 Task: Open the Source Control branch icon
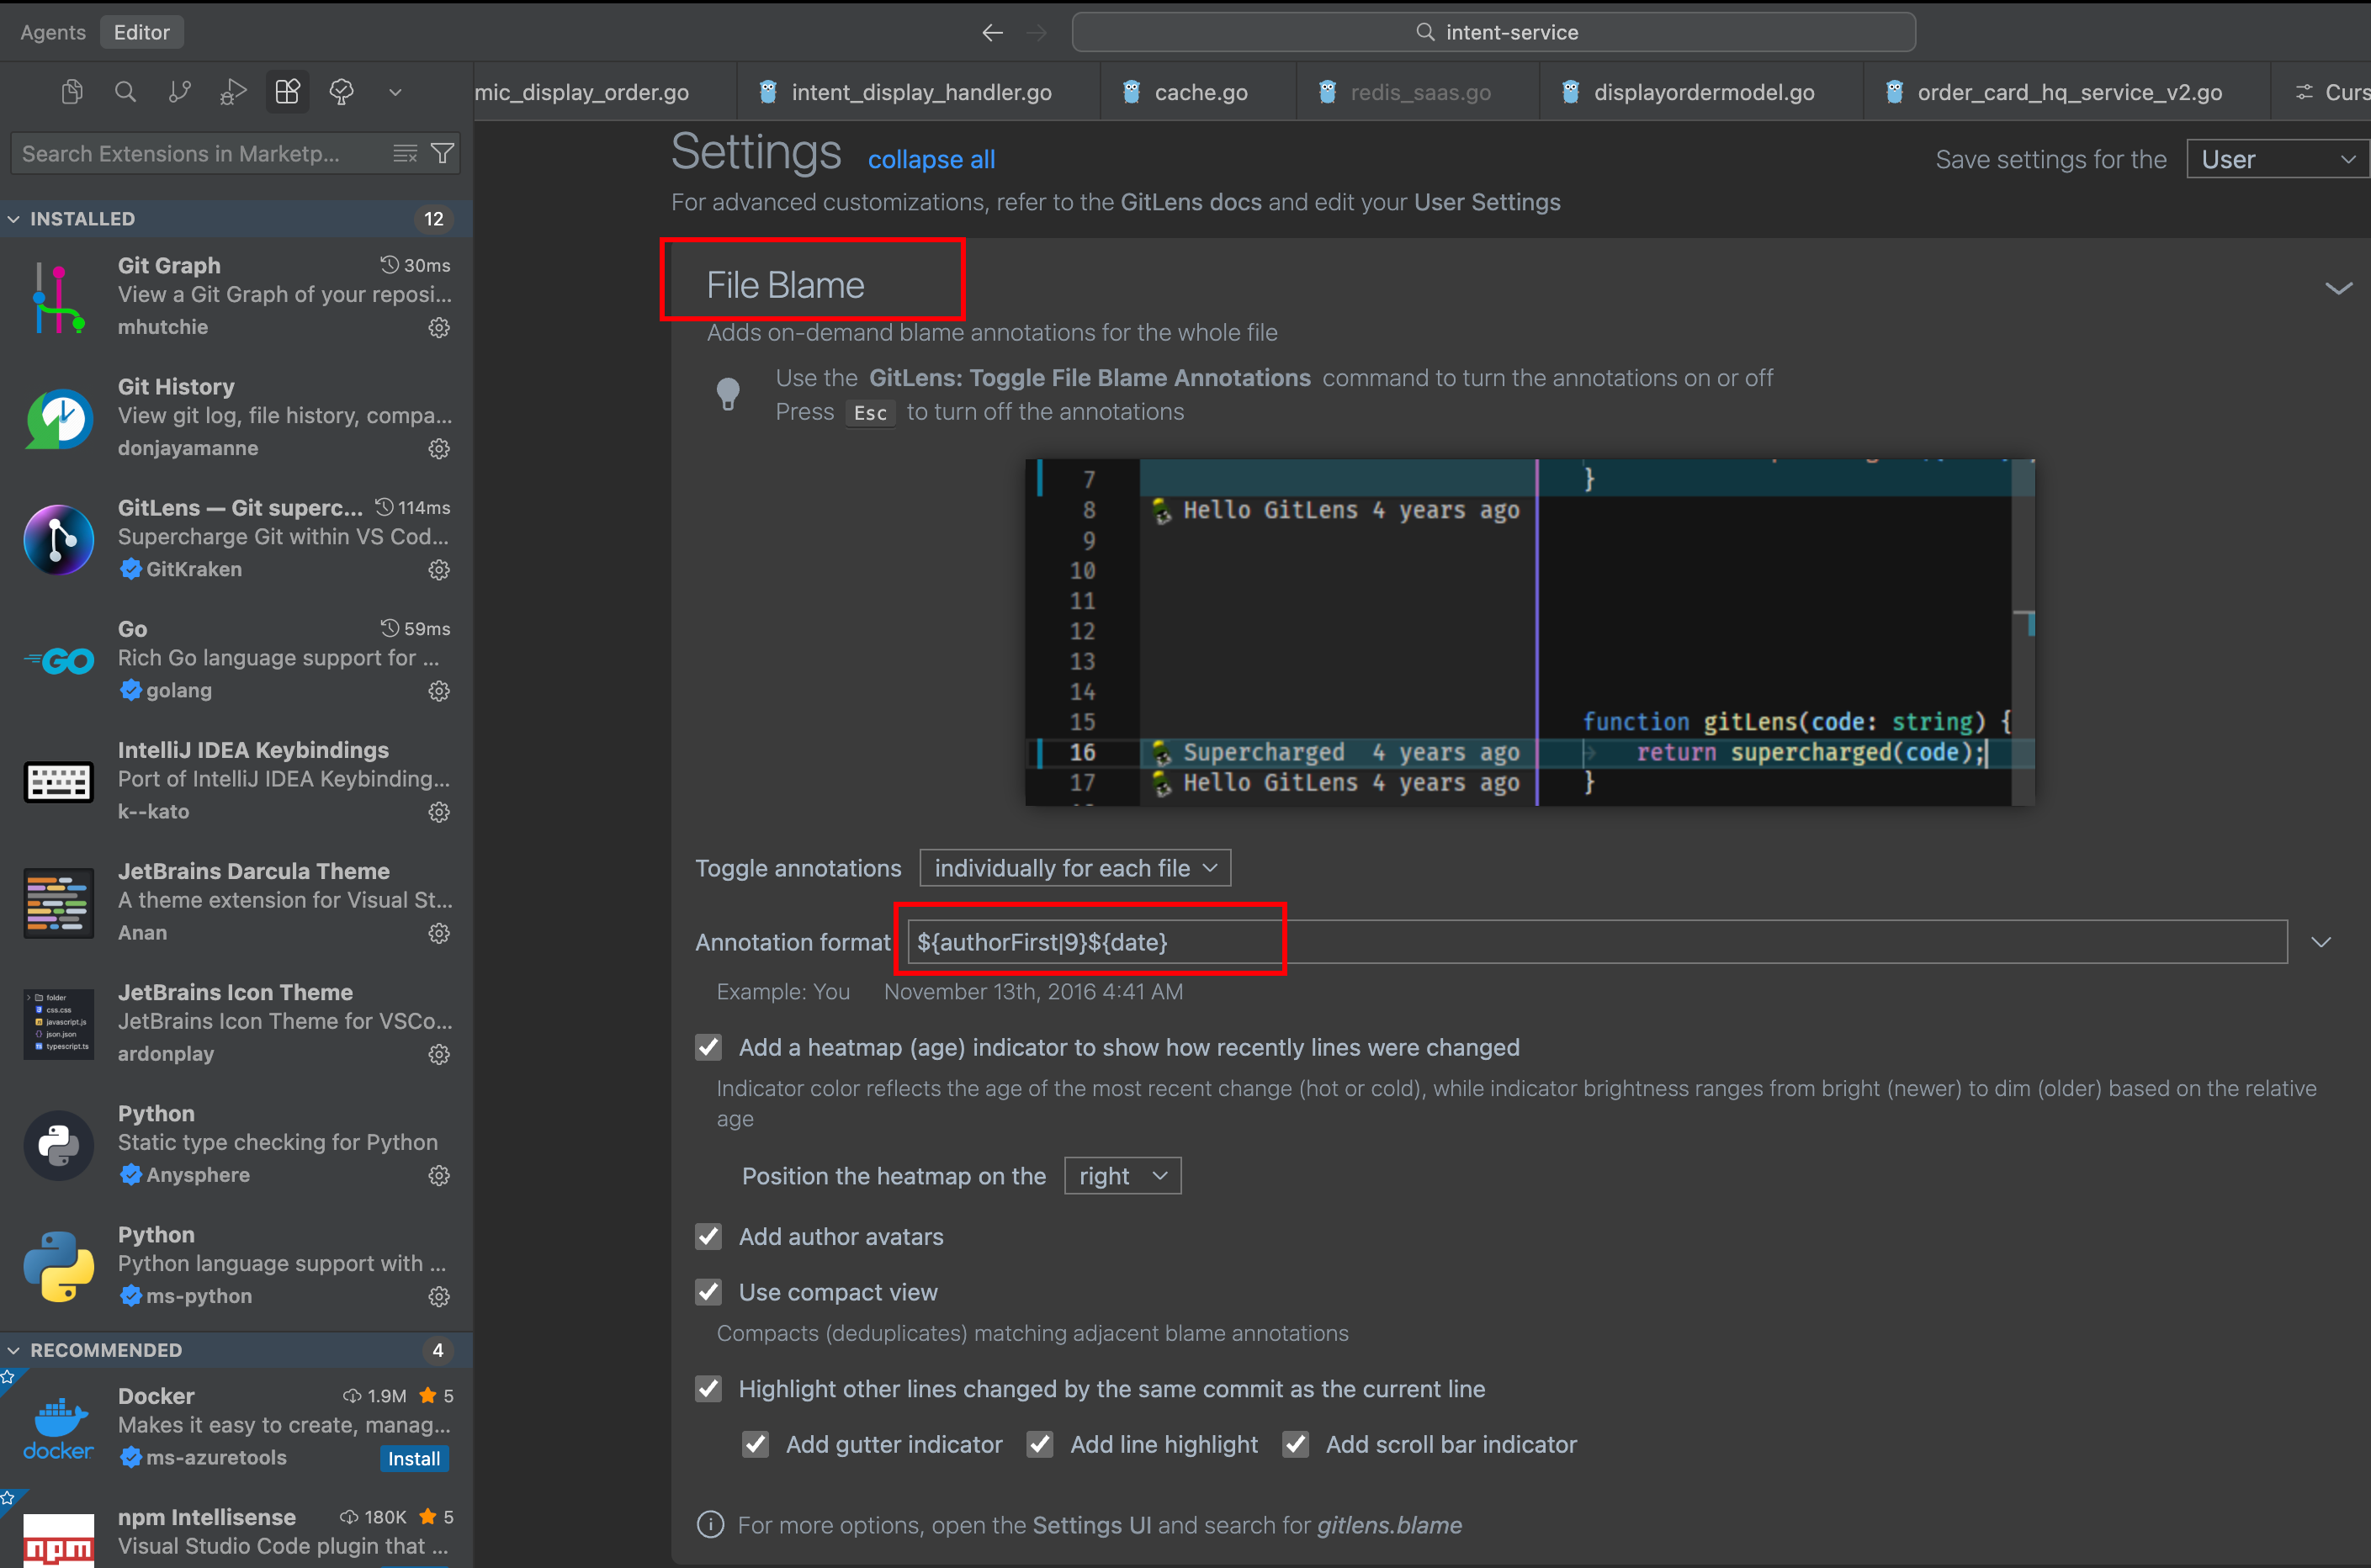tap(180, 92)
